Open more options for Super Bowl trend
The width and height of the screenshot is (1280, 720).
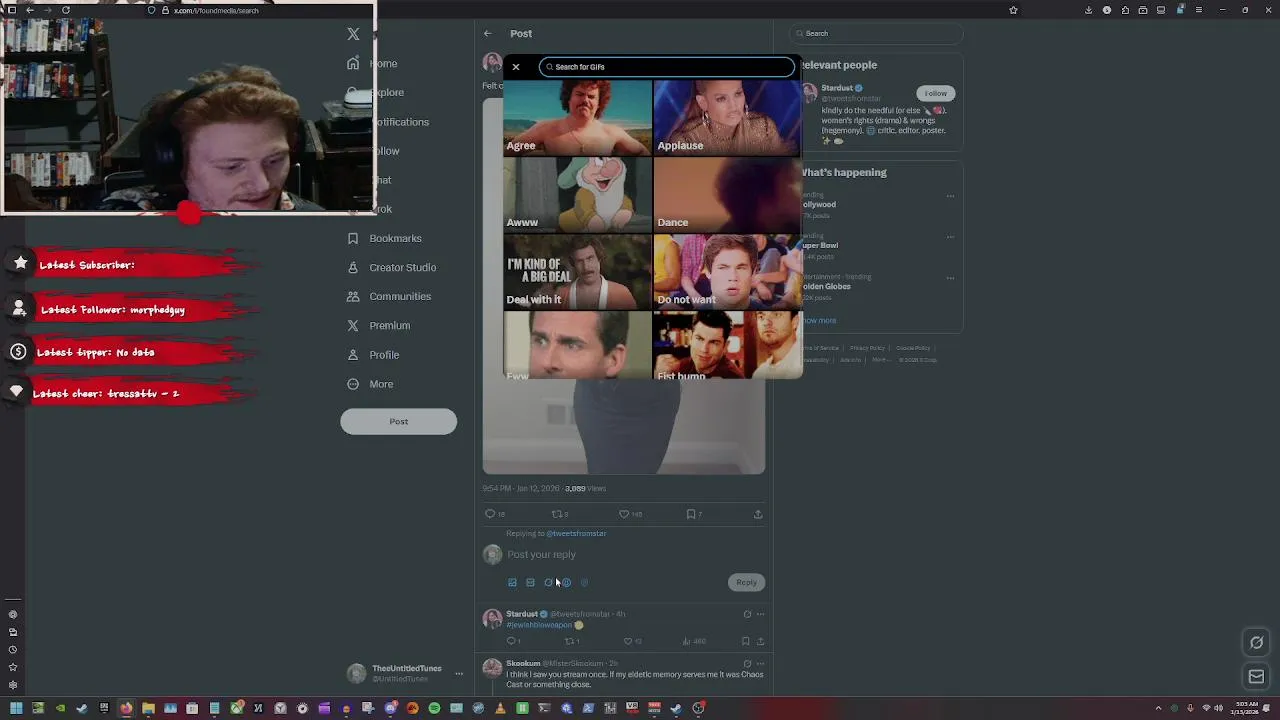point(950,237)
